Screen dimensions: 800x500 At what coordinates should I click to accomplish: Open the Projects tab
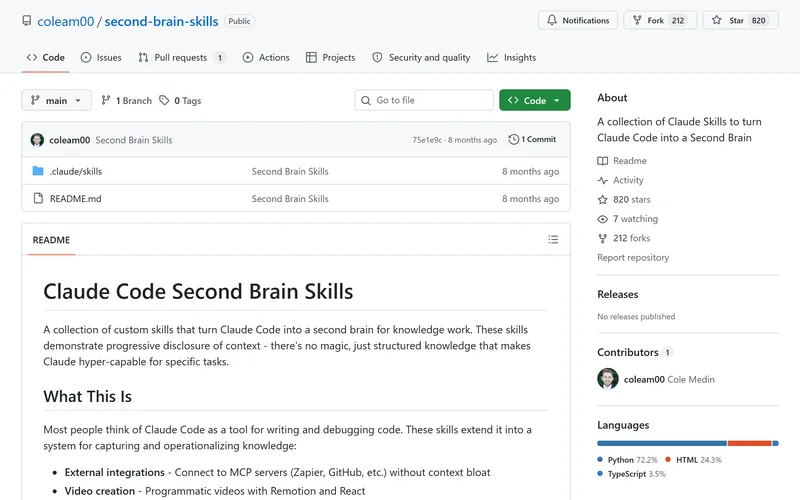pyautogui.click(x=331, y=58)
